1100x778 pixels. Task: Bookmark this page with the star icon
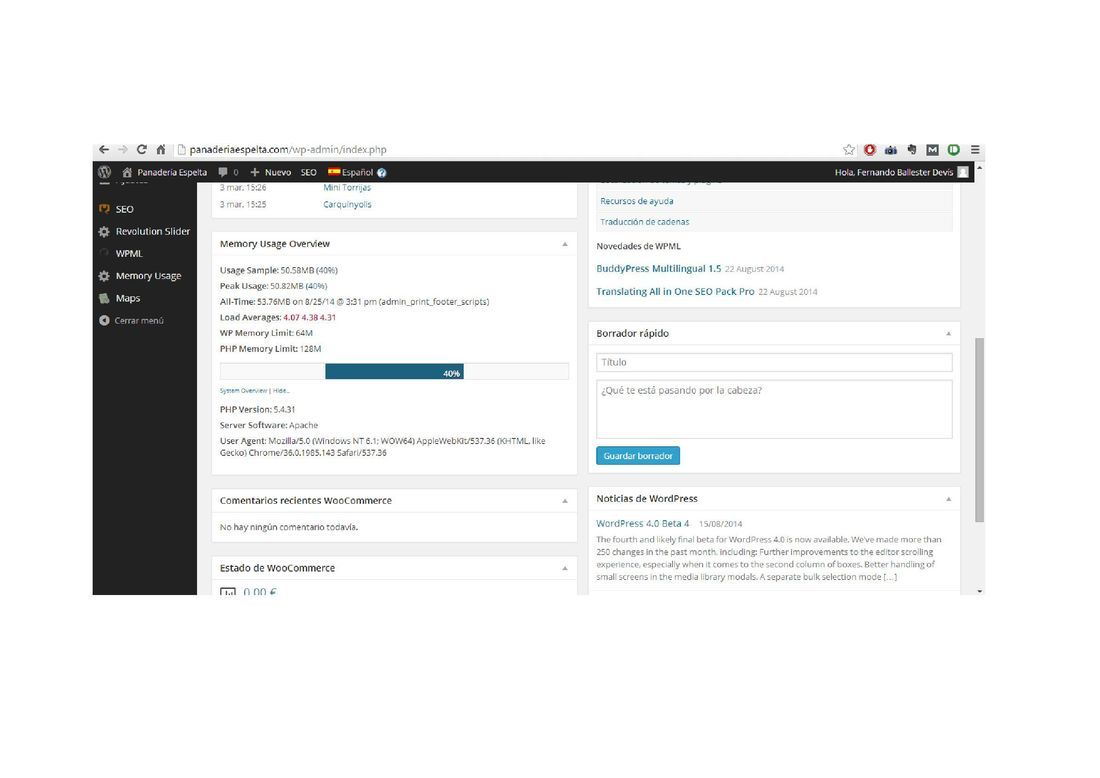849,149
